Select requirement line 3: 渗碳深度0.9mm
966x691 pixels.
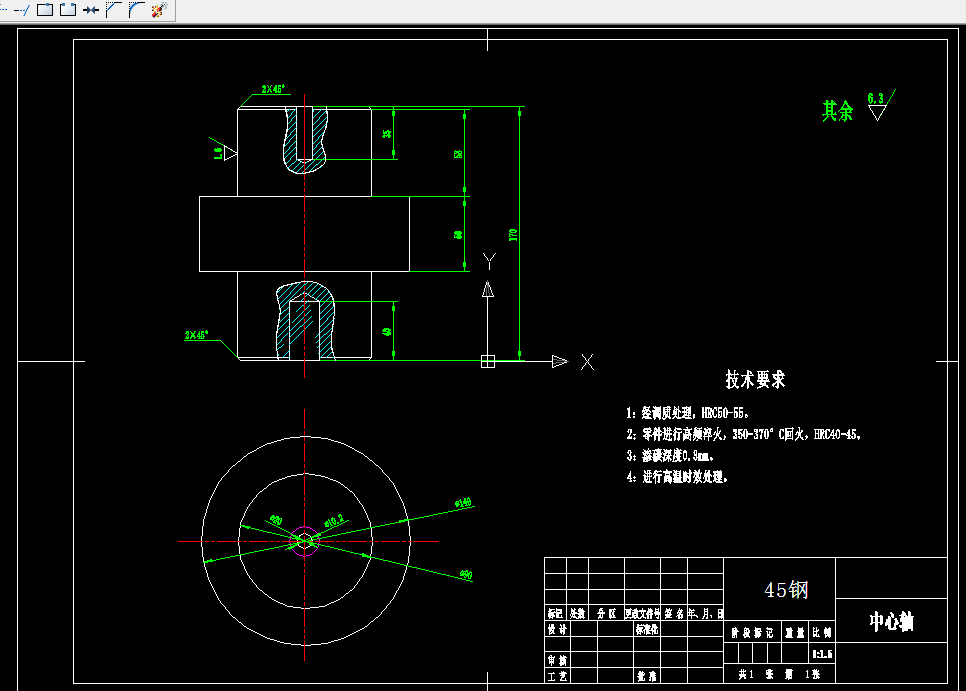(670, 456)
